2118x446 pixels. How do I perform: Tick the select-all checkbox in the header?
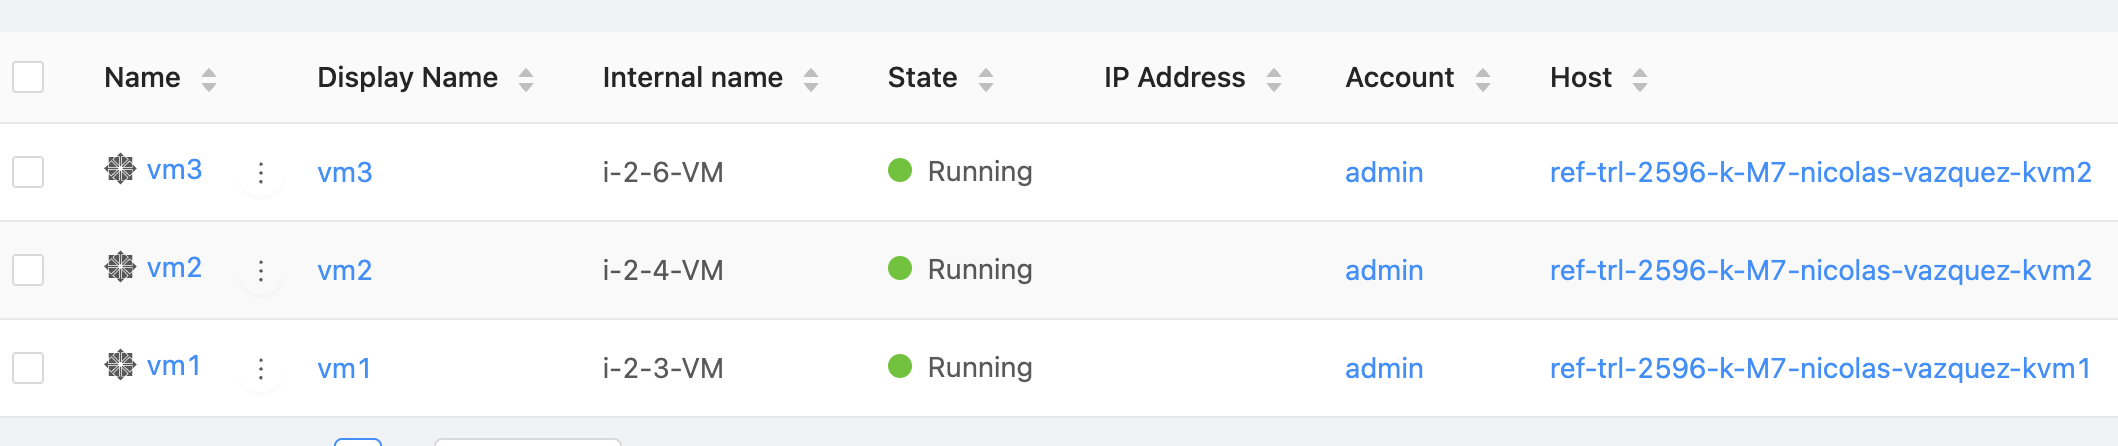point(28,77)
